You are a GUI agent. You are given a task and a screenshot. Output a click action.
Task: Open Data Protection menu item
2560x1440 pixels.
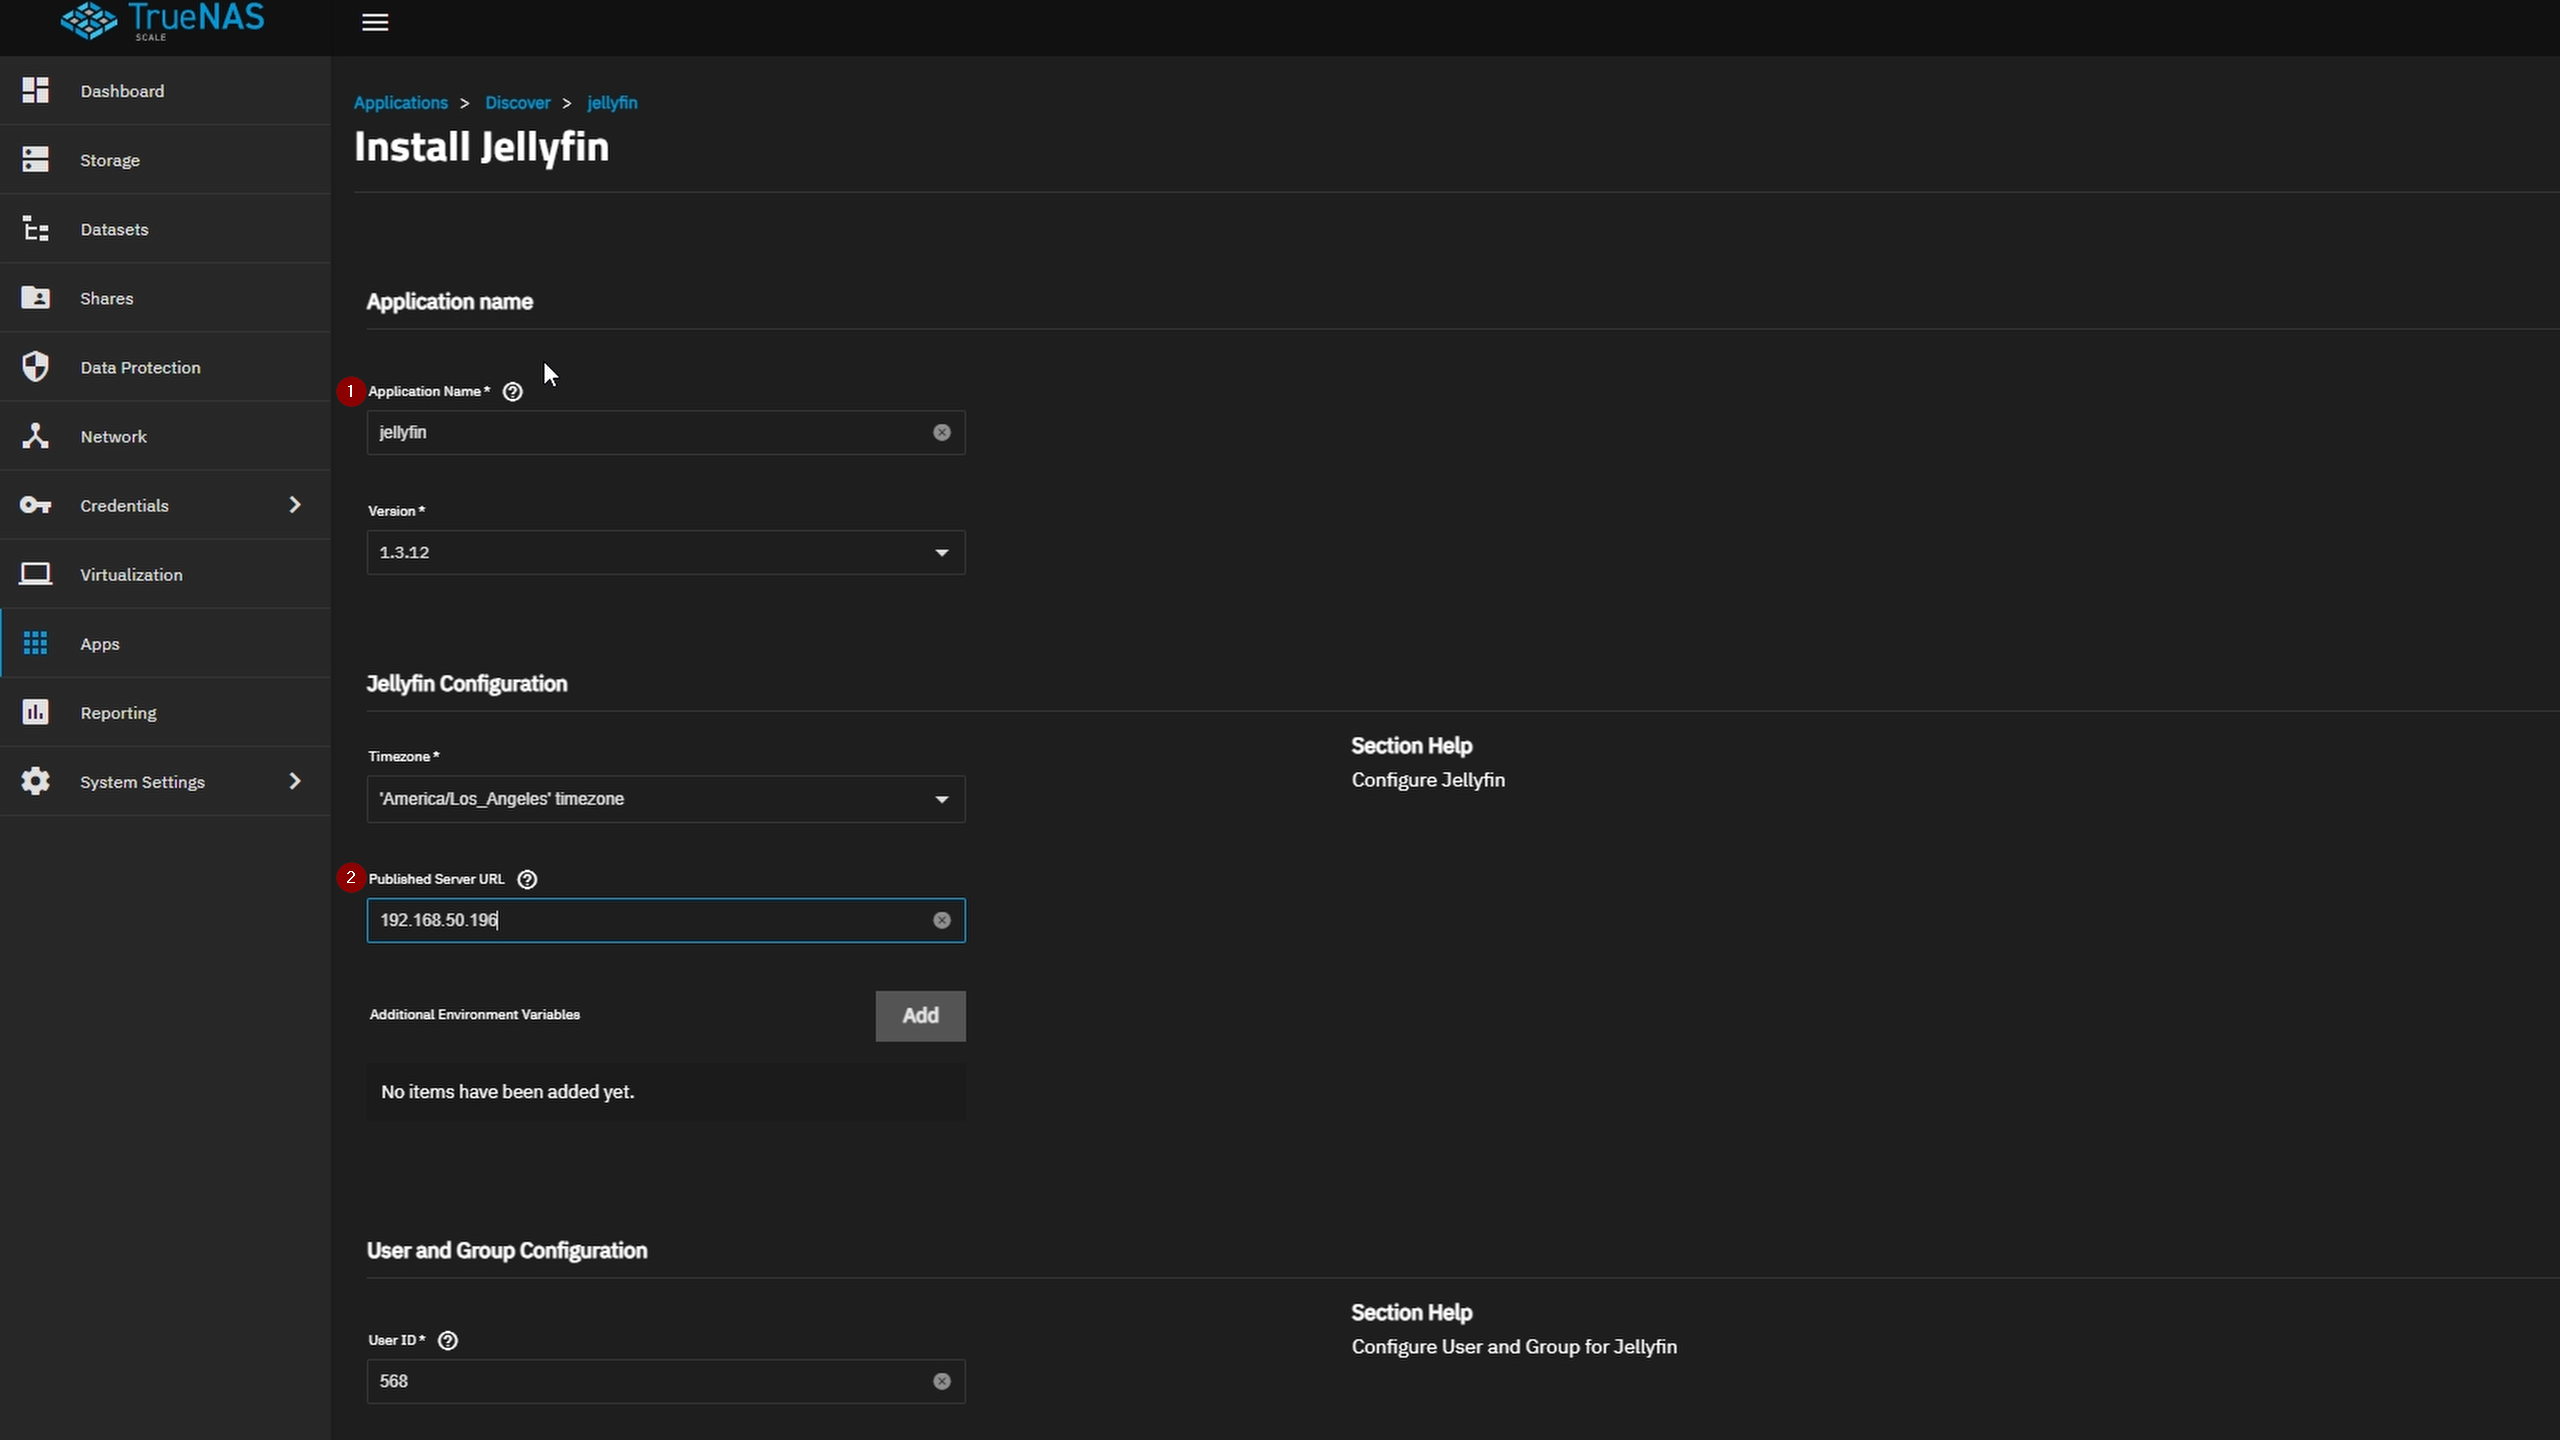(166, 367)
